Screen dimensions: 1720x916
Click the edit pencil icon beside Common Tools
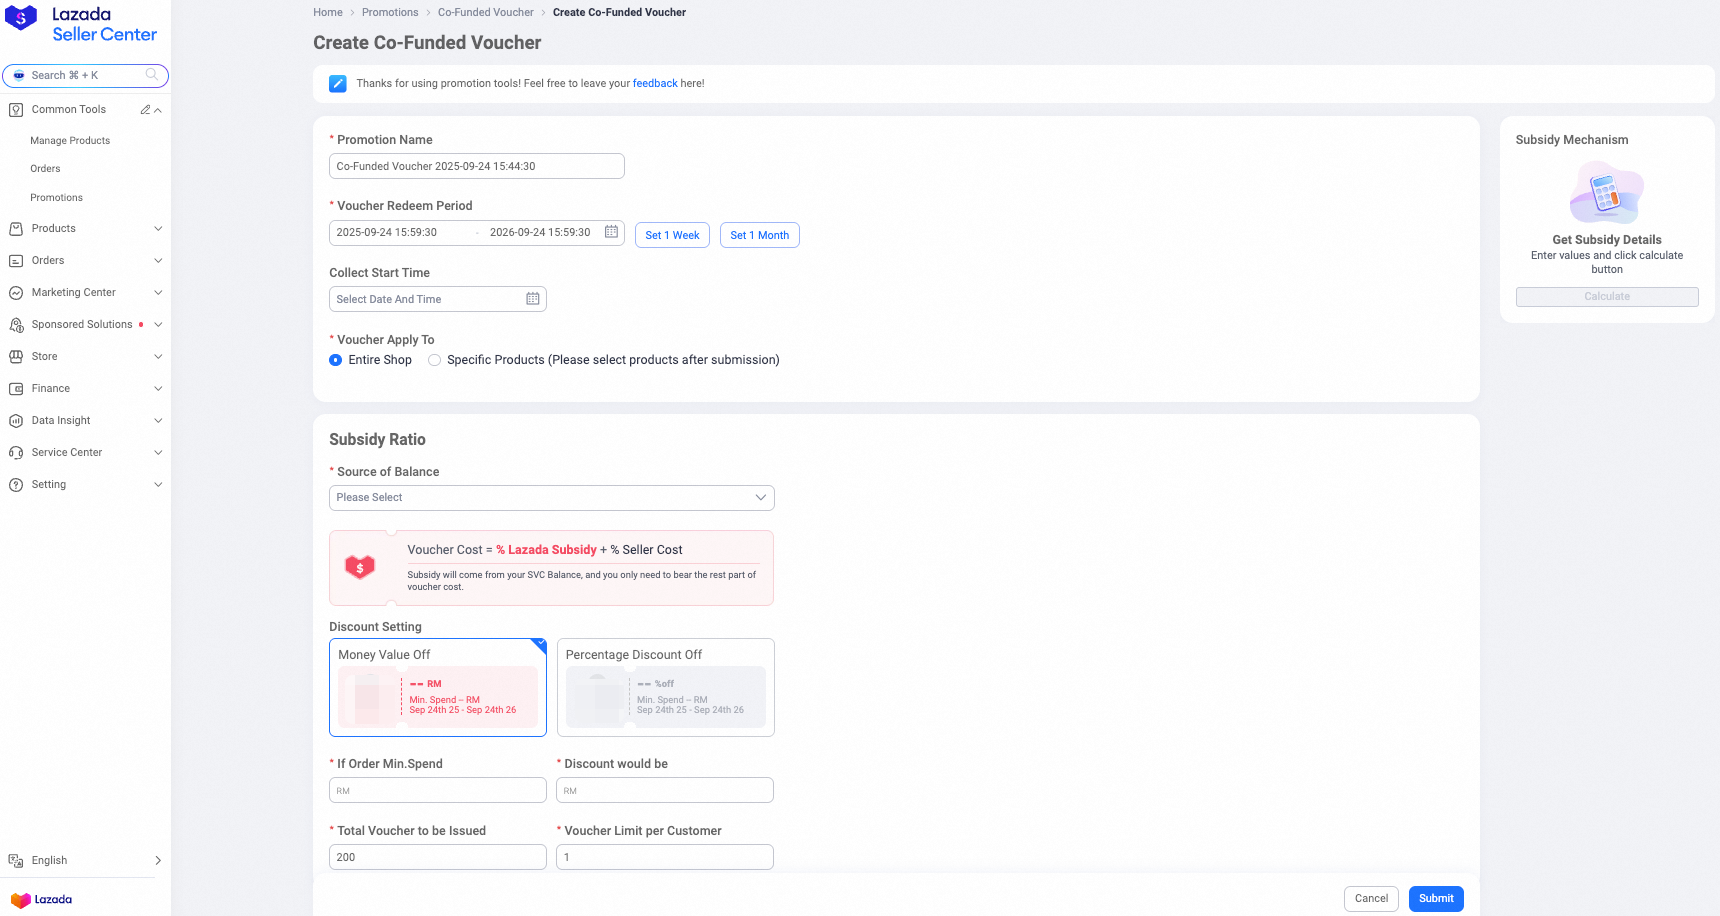pyautogui.click(x=145, y=110)
